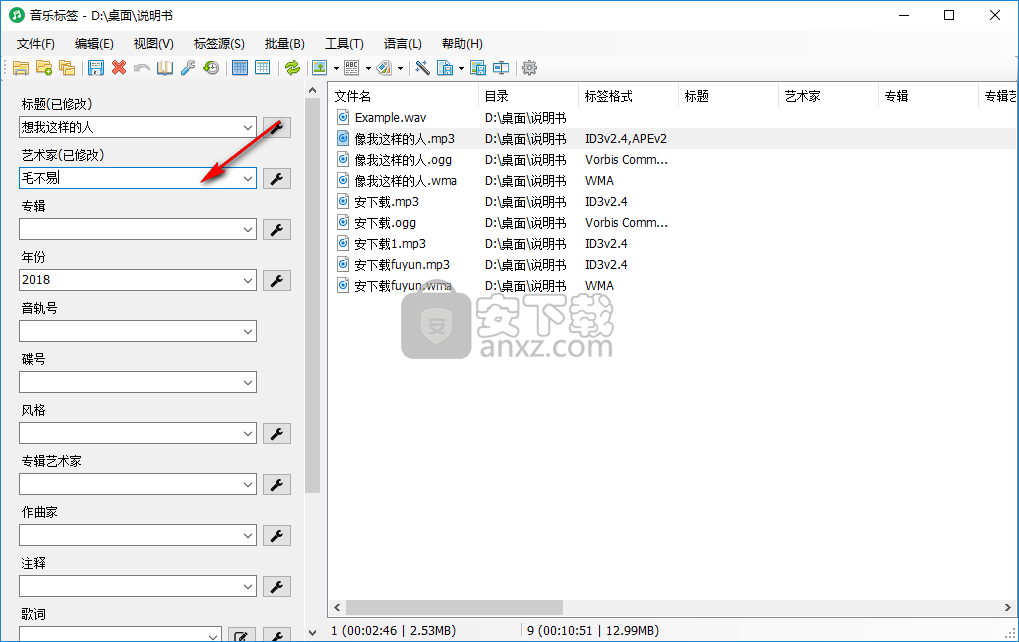Viewport: 1019px width, 642px height.
Task: Save tags with the floppy disk icon
Action: (96, 68)
